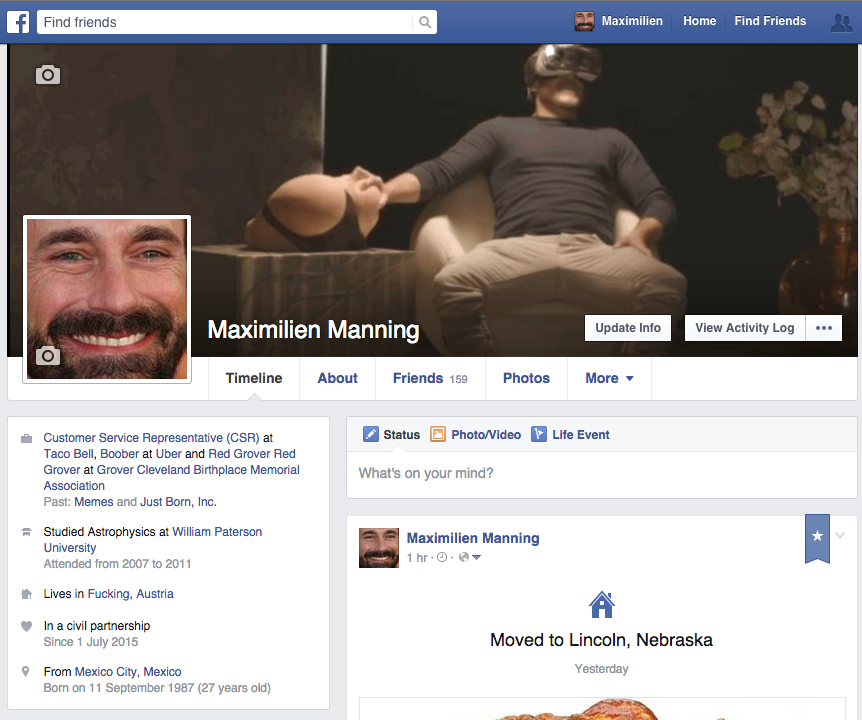Select the Photo/Video composer tab
The height and width of the screenshot is (720, 862).
tap(476, 434)
